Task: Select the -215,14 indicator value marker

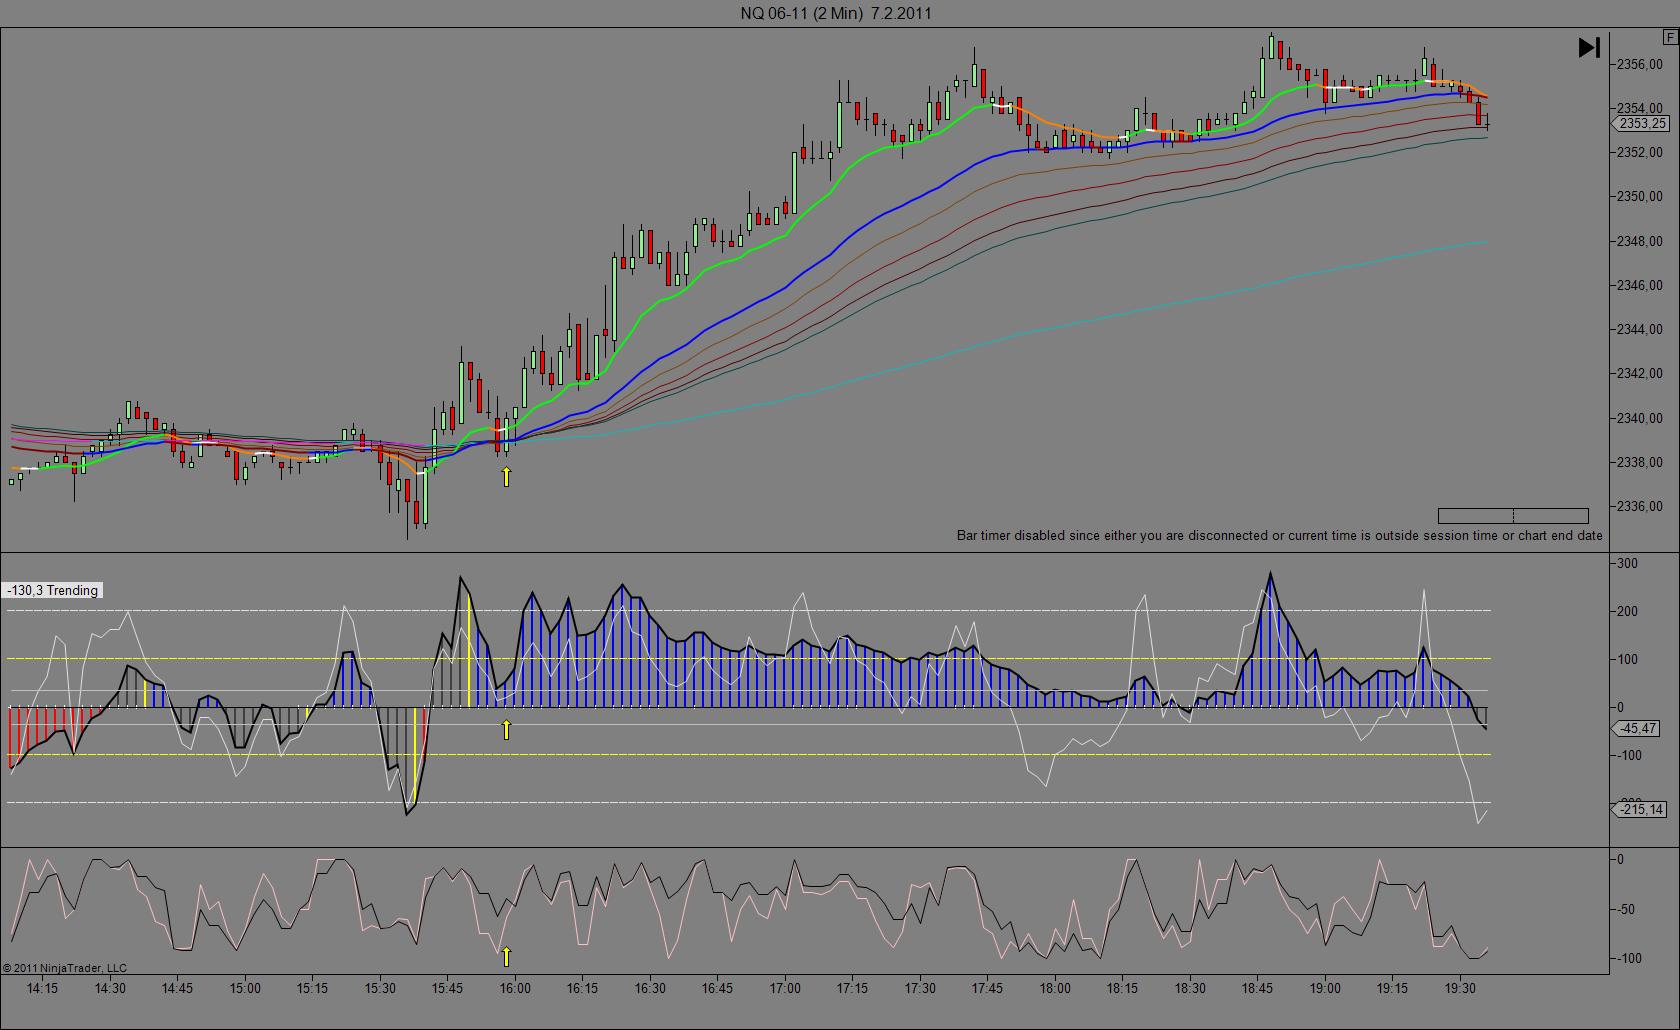Action: (1642, 809)
